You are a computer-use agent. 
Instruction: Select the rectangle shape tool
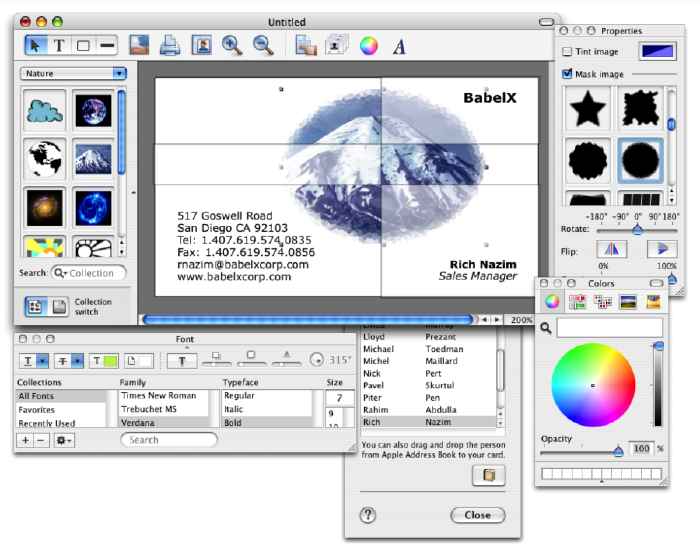[x=83, y=45]
